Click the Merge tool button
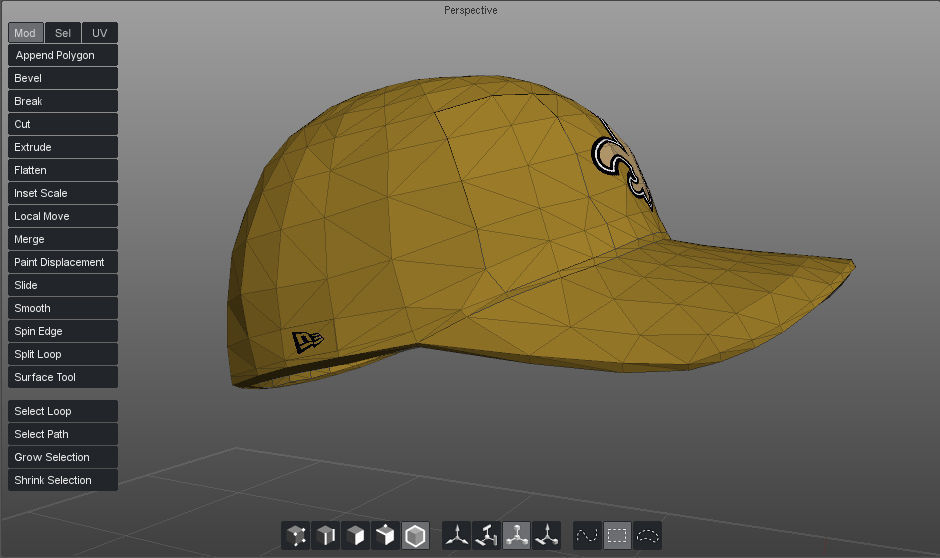Viewport: 940px width, 558px height. click(x=63, y=239)
